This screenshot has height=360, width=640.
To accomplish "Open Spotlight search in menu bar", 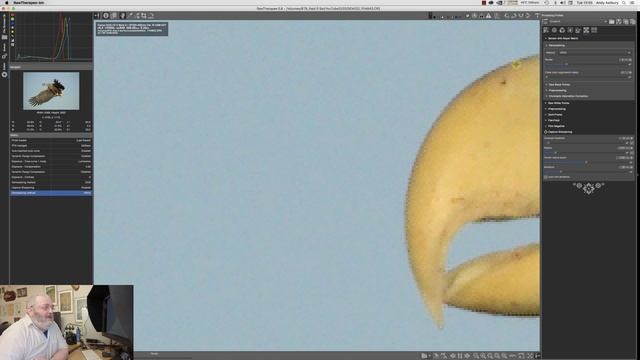I will click(x=624, y=2).
